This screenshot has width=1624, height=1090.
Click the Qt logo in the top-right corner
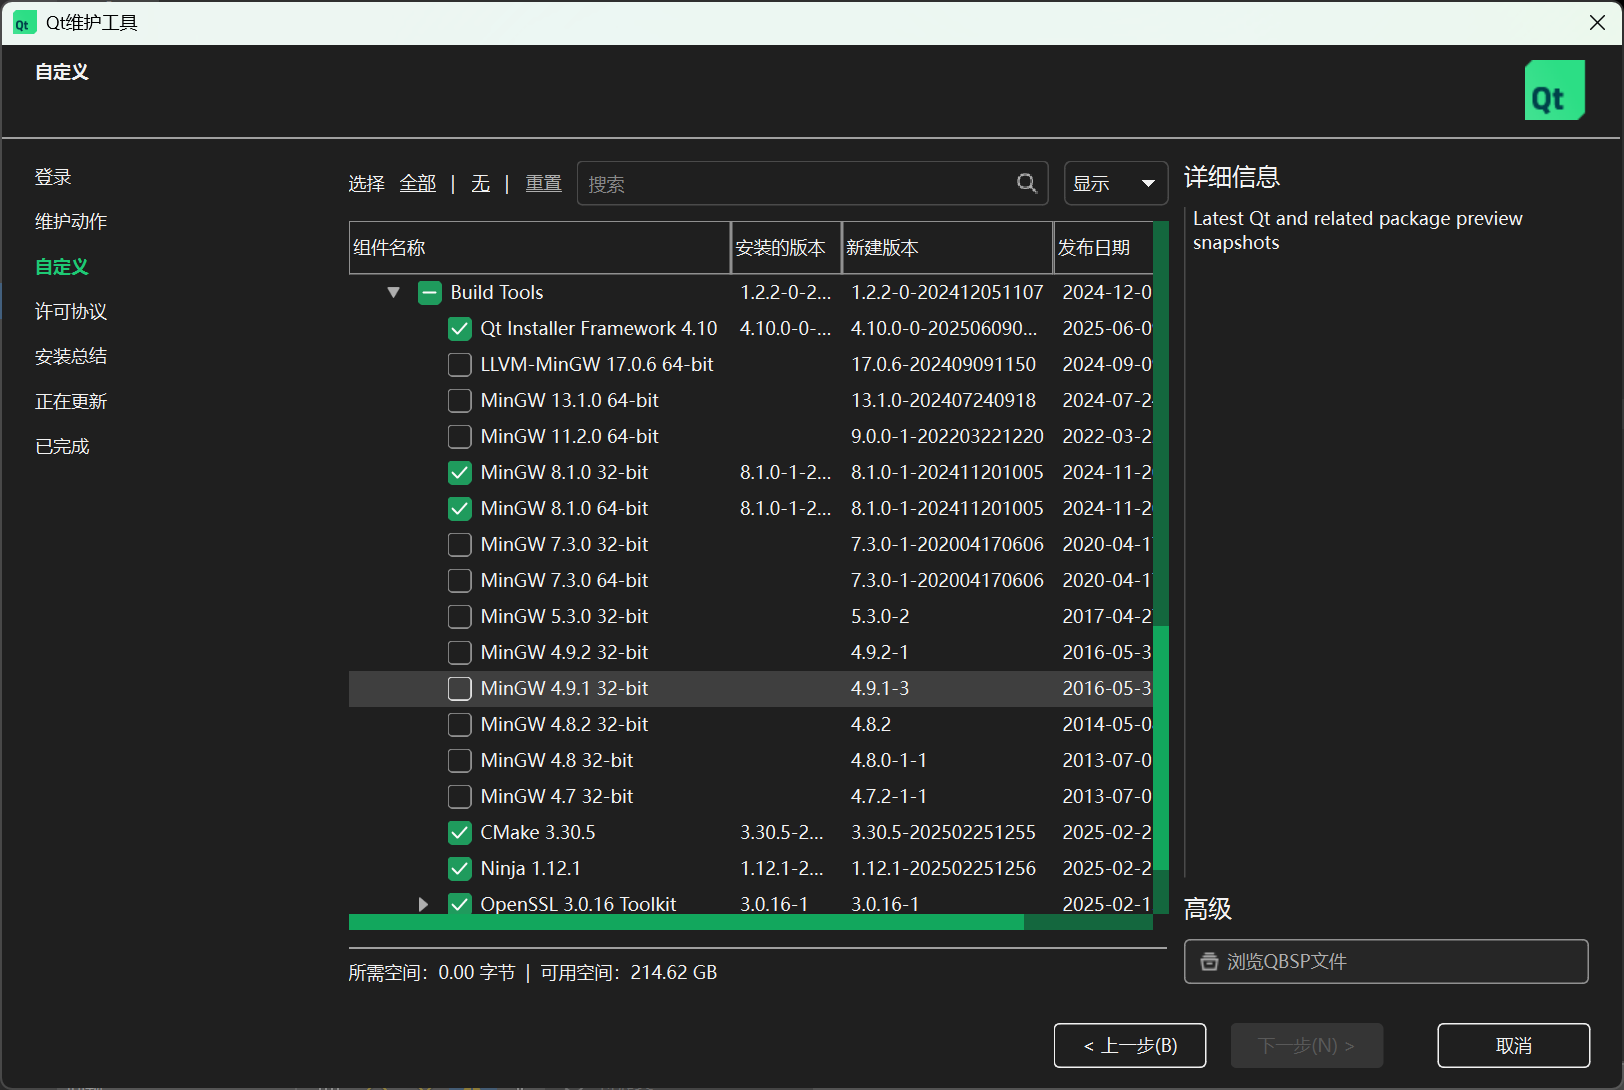[x=1554, y=90]
